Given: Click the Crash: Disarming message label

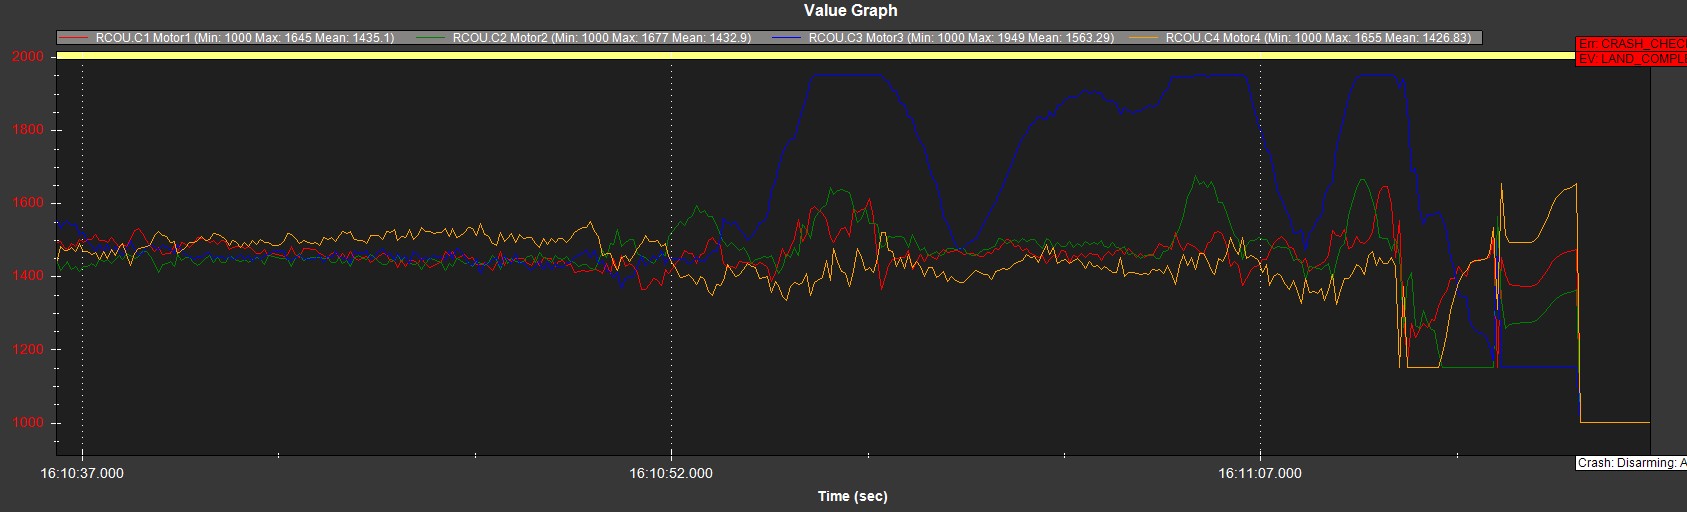Looking at the screenshot, I should coord(1631,463).
